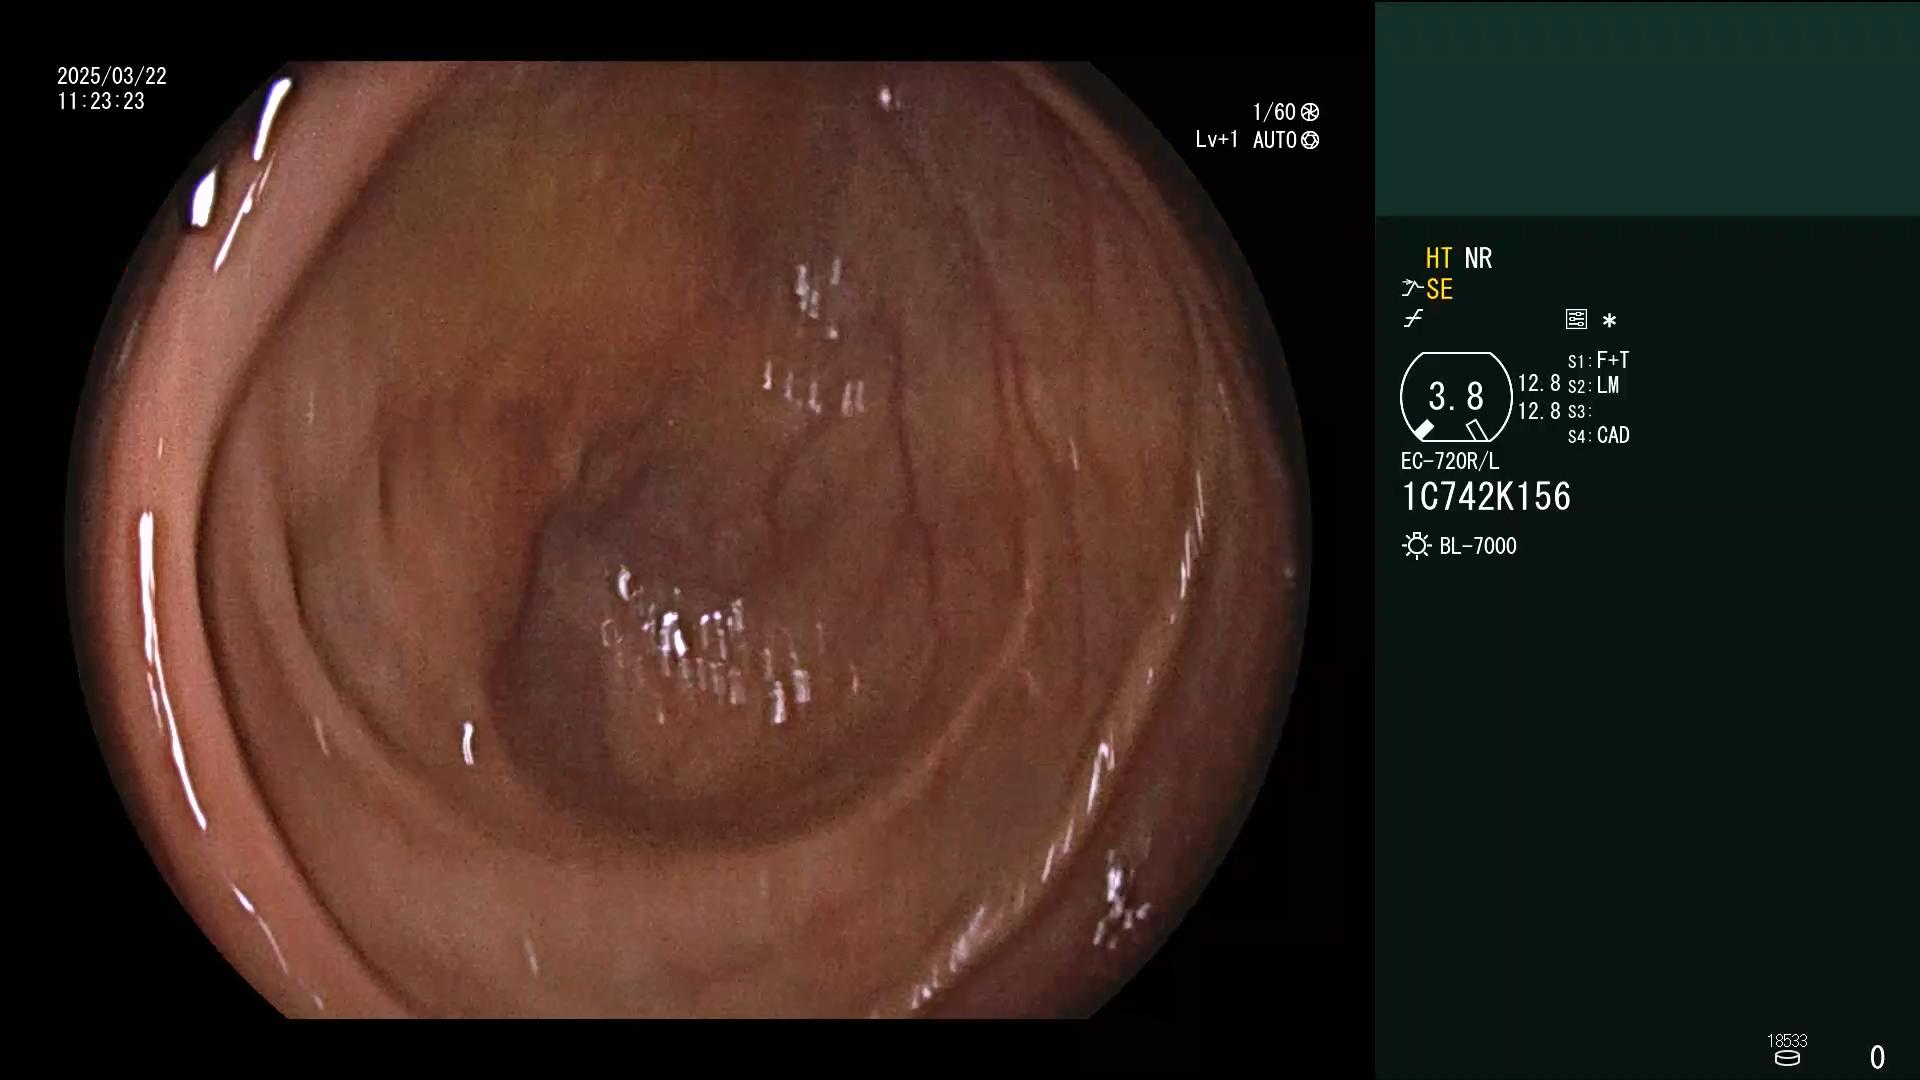Click the time stamp 11:23:23

pos(101,101)
